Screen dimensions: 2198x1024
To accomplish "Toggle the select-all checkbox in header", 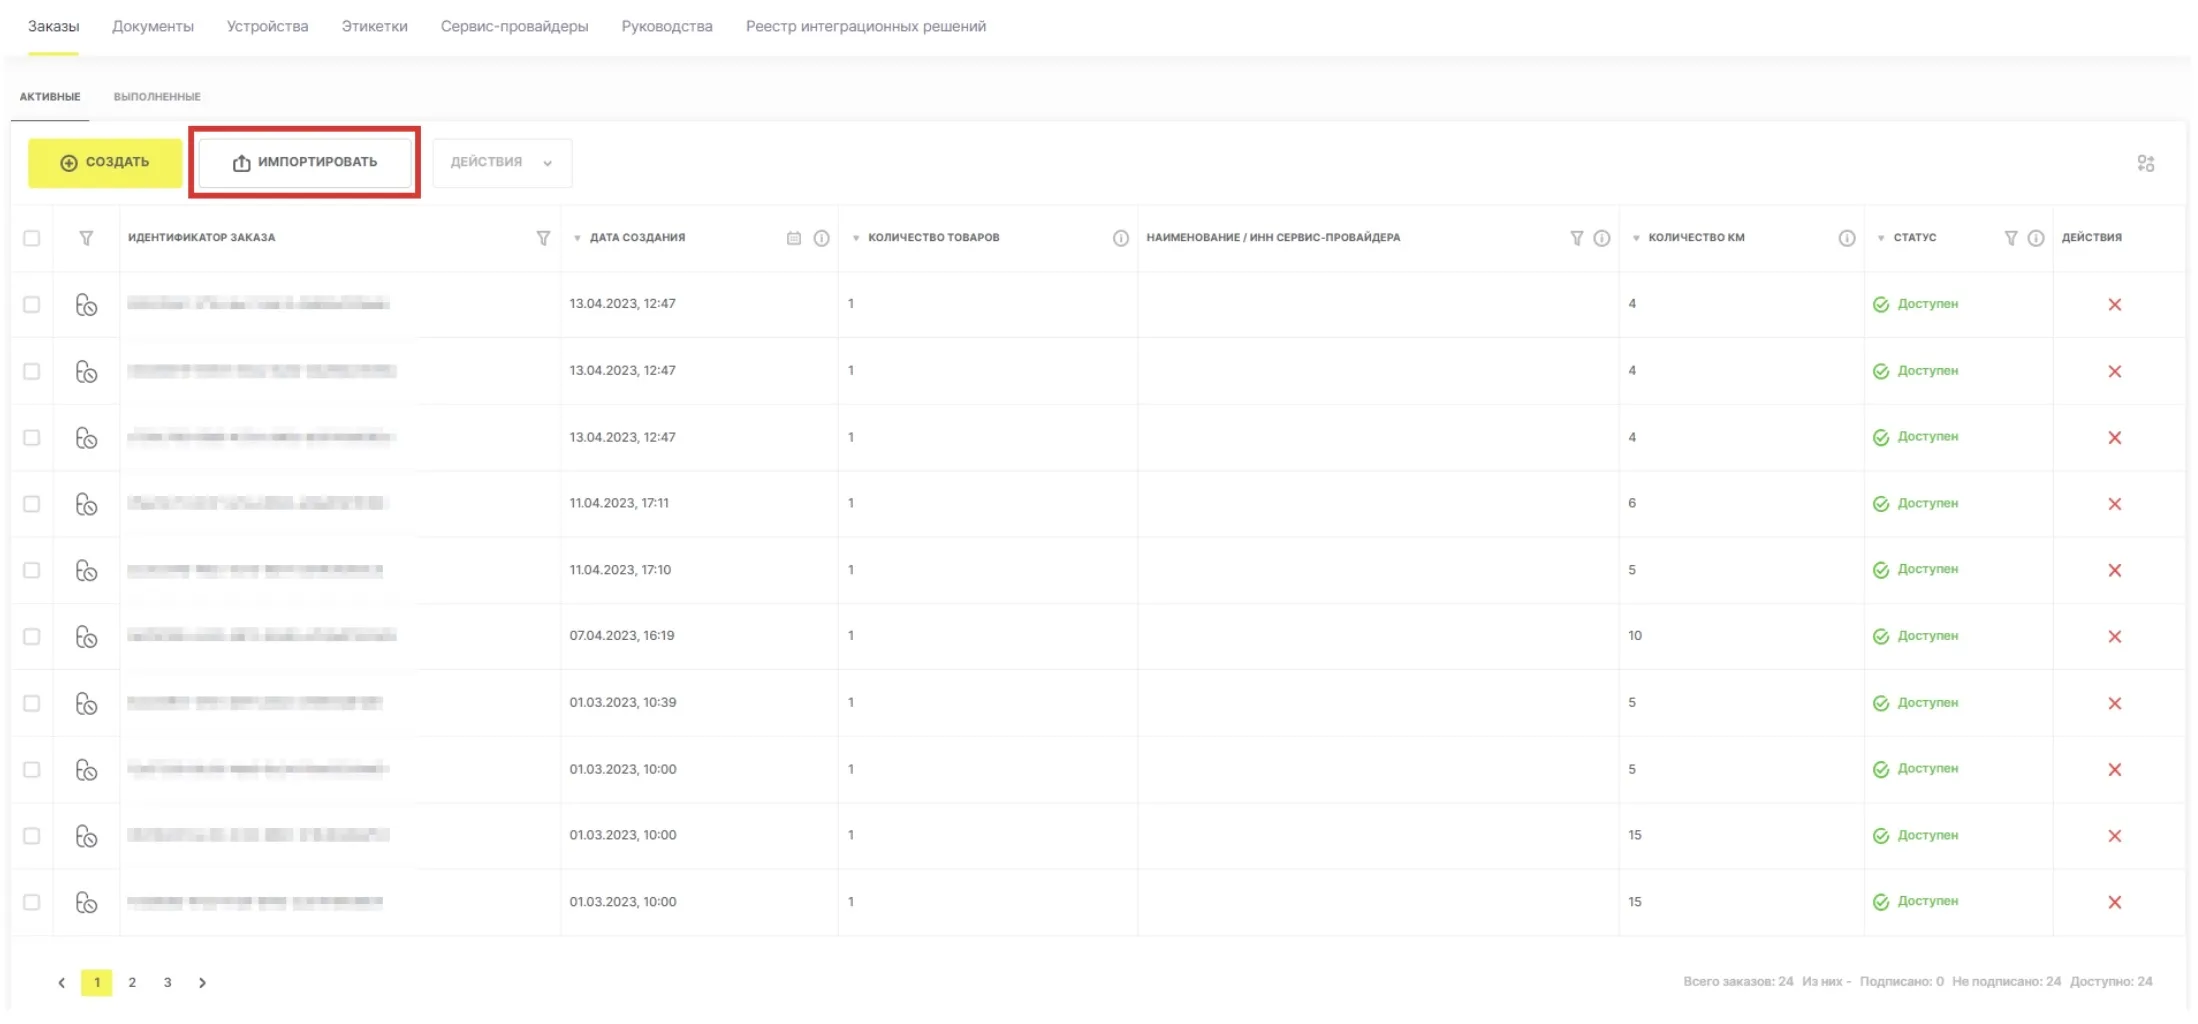I will [x=32, y=238].
